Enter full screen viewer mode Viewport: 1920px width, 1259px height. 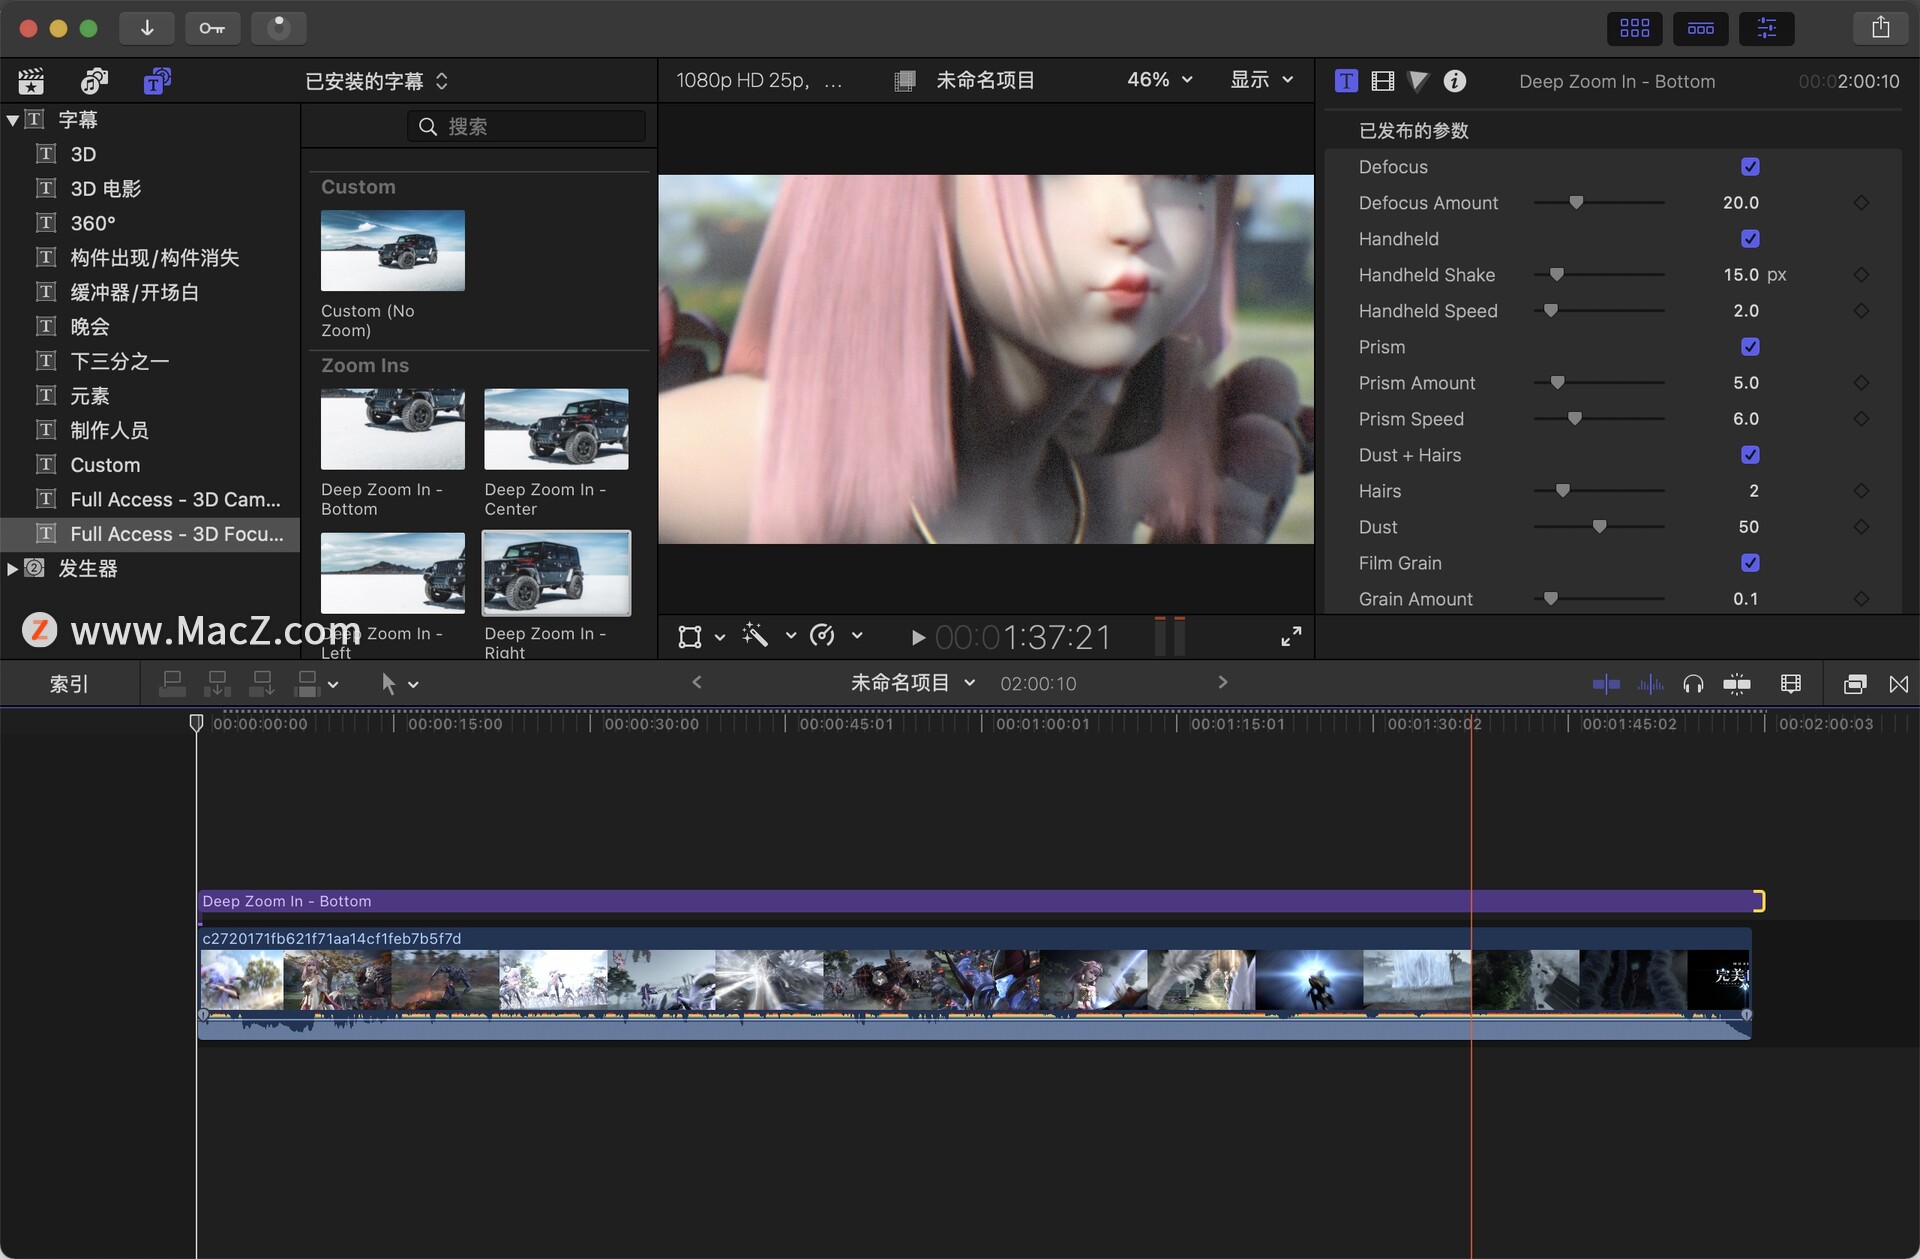coord(1291,637)
